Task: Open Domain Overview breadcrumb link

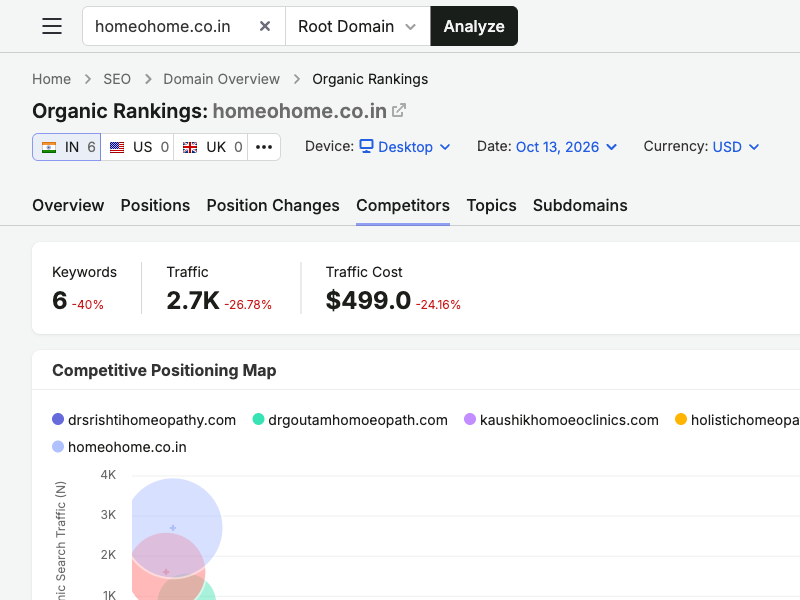Action: pyautogui.click(x=221, y=79)
